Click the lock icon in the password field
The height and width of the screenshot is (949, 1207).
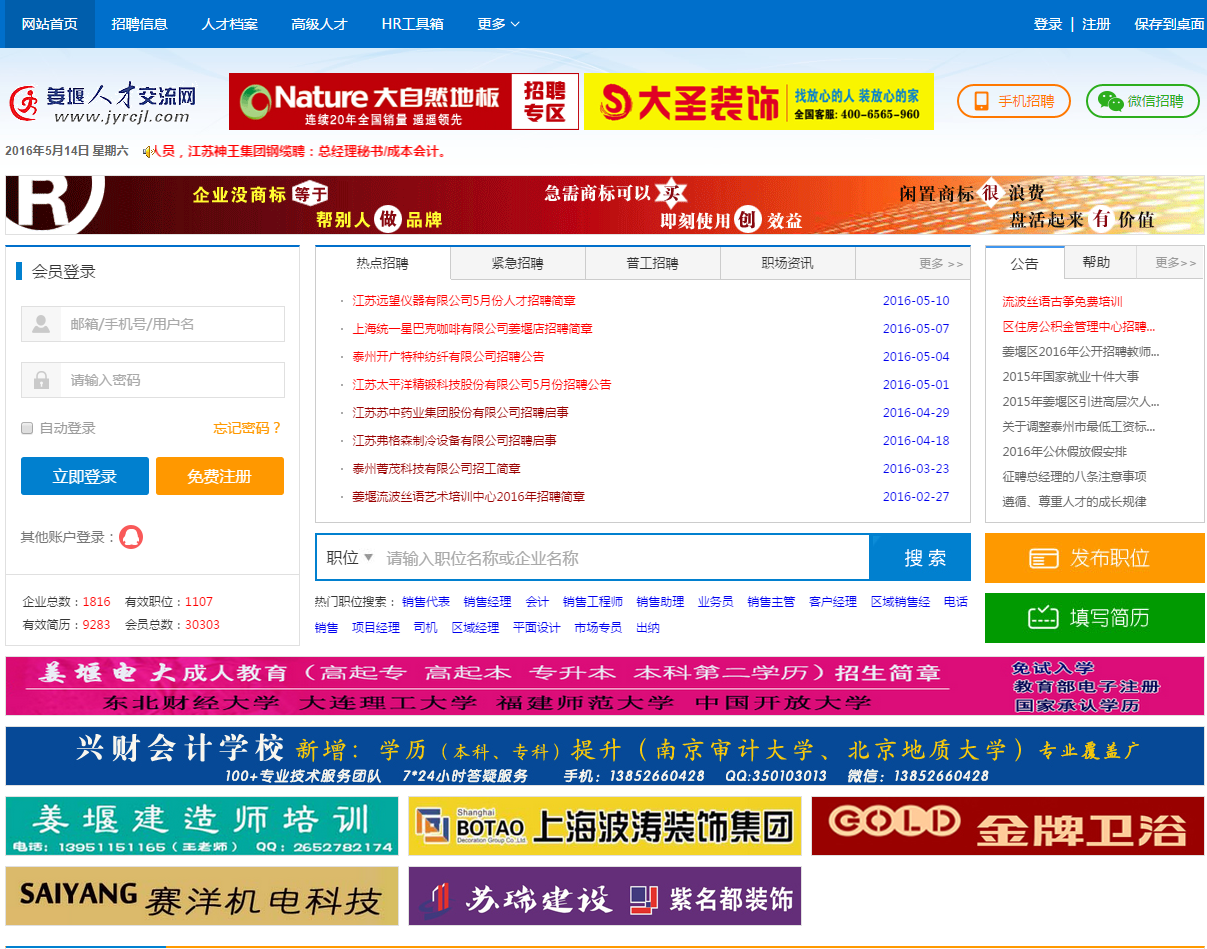pyautogui.click(x=41, y=380)
